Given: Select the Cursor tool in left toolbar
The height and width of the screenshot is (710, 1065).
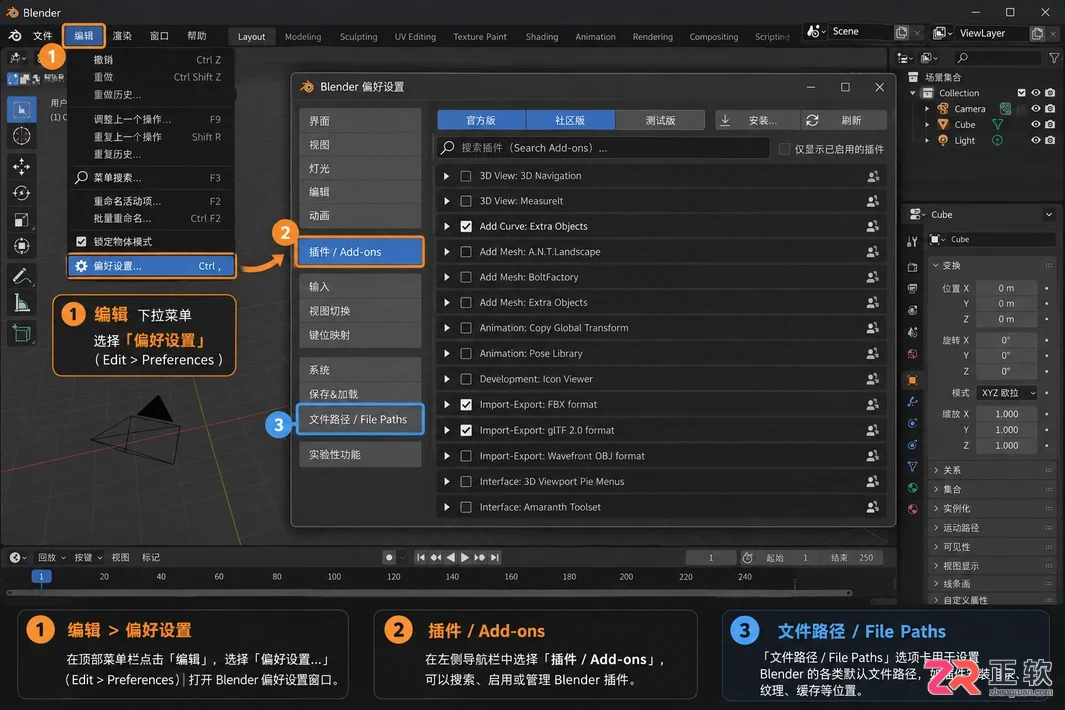Looking at the screenshot, I should (x=22, y=137).
